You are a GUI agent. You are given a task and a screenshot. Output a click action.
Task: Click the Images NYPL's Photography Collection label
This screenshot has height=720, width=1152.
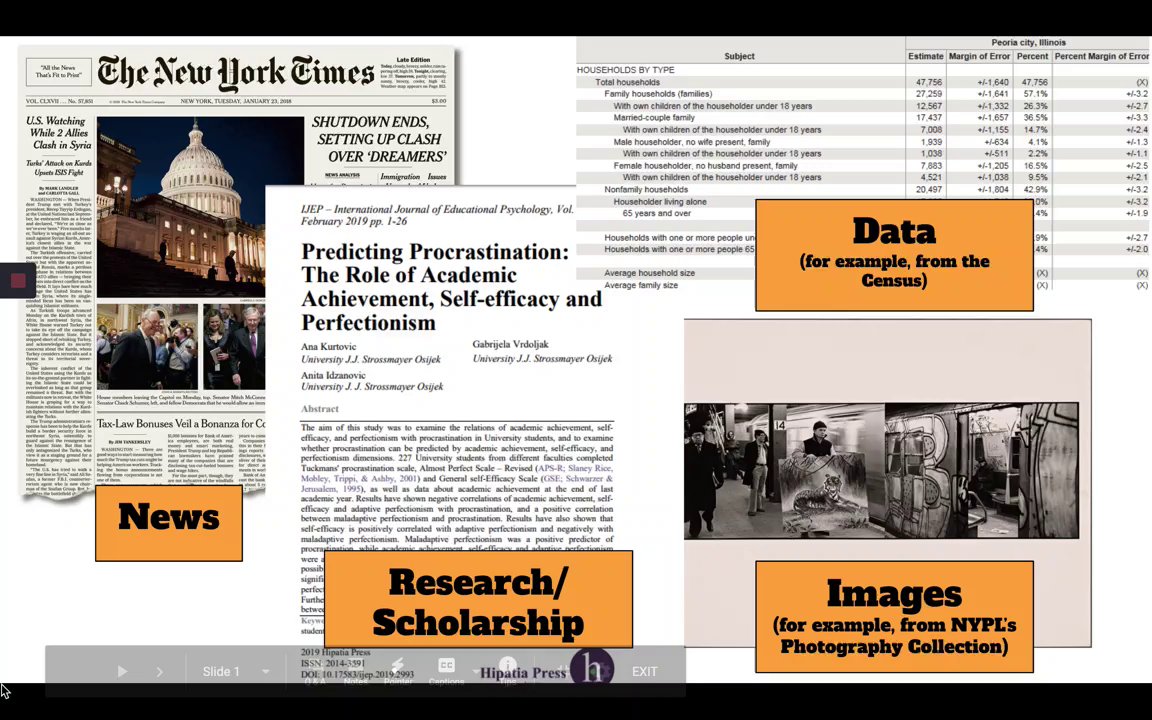tap(894, 616)
